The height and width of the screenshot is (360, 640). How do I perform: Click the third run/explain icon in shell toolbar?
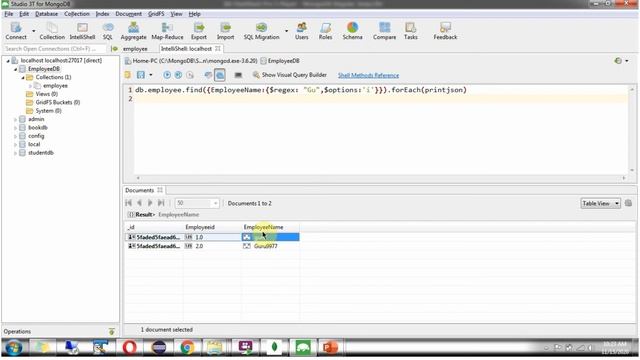click(190, 75)
